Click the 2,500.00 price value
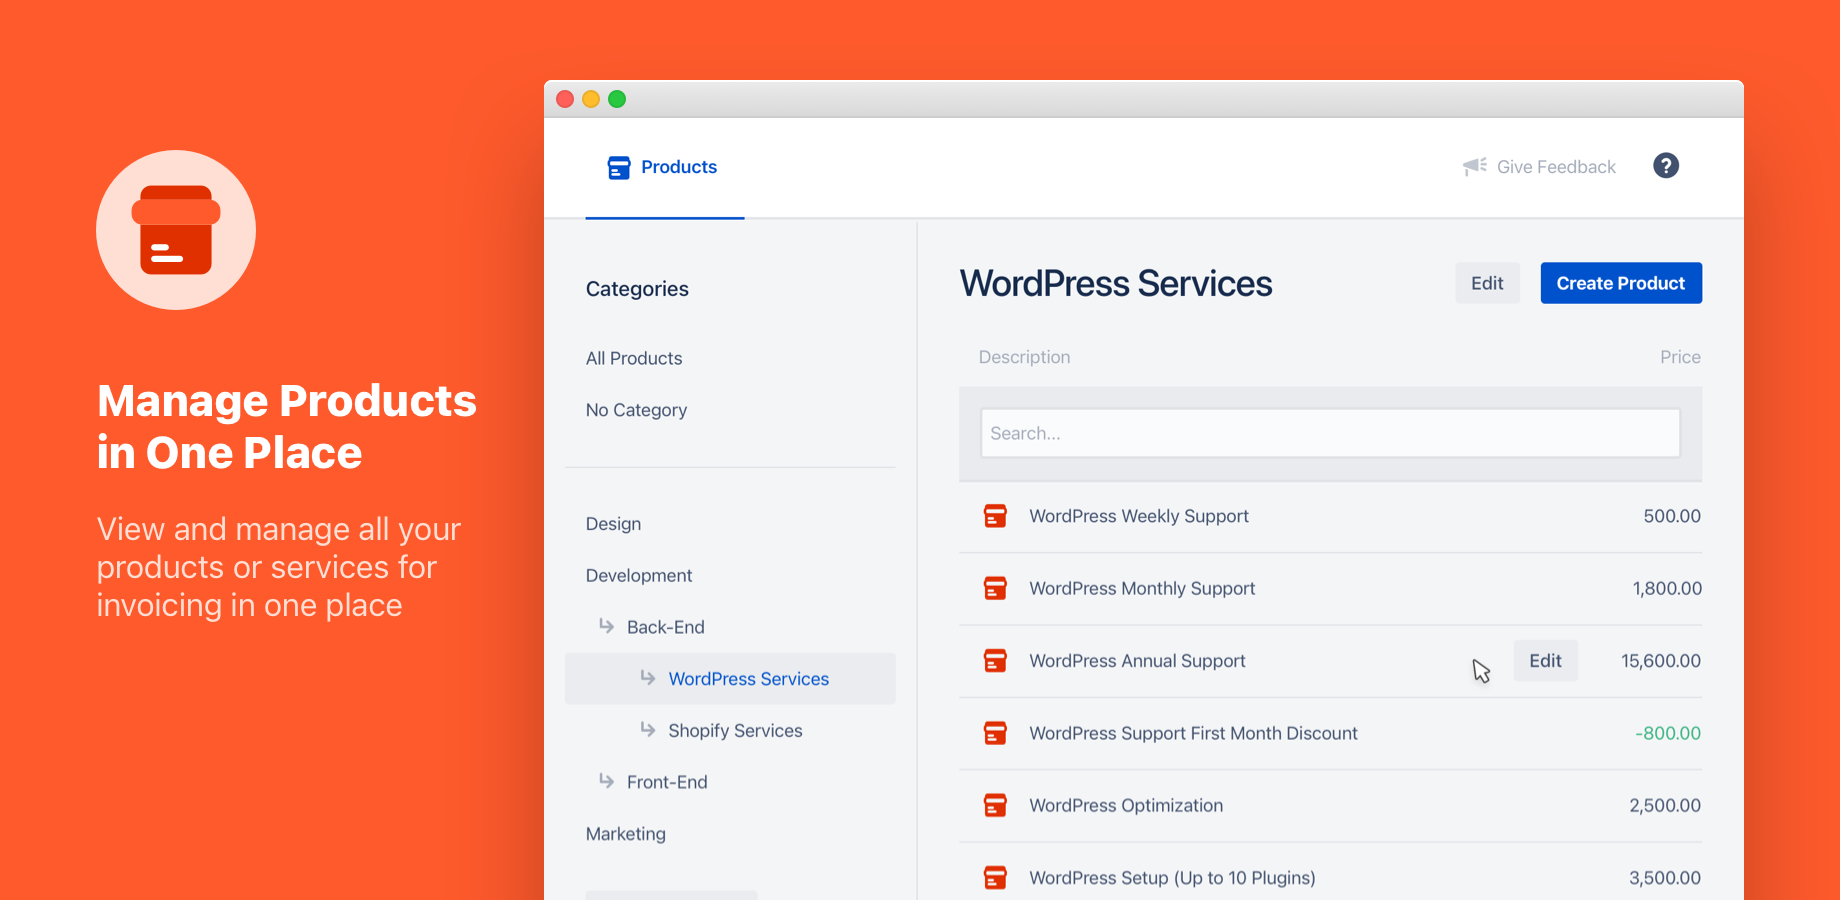The width and height of the screenshot is (1840, 900). tap(1665, 806)
